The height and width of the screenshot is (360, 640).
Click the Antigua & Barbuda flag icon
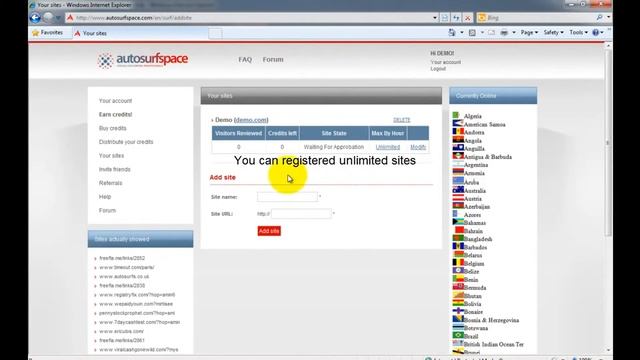click(x=458, y=156)
